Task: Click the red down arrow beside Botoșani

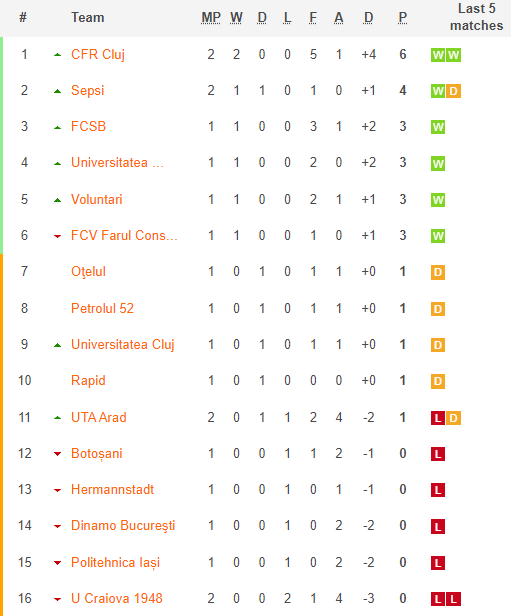Action: click(x=57, y=454)
